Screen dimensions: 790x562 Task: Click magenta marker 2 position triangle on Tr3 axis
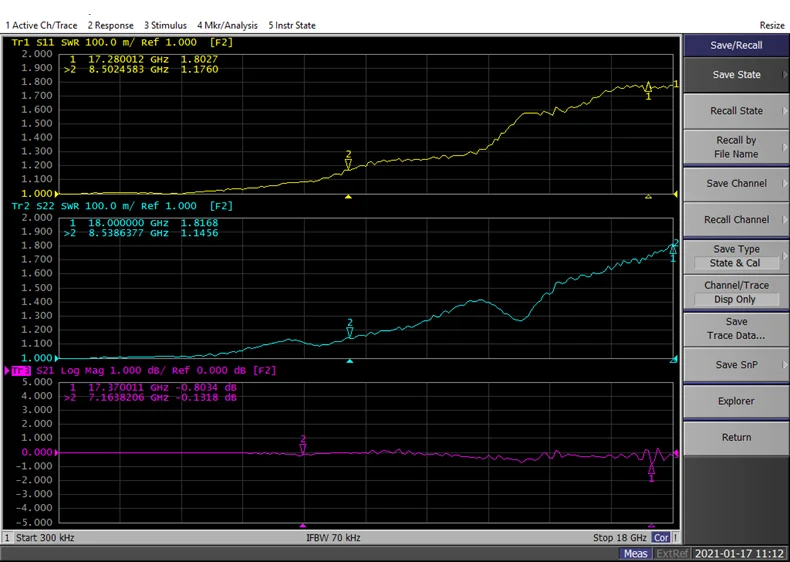click(303, 525)
